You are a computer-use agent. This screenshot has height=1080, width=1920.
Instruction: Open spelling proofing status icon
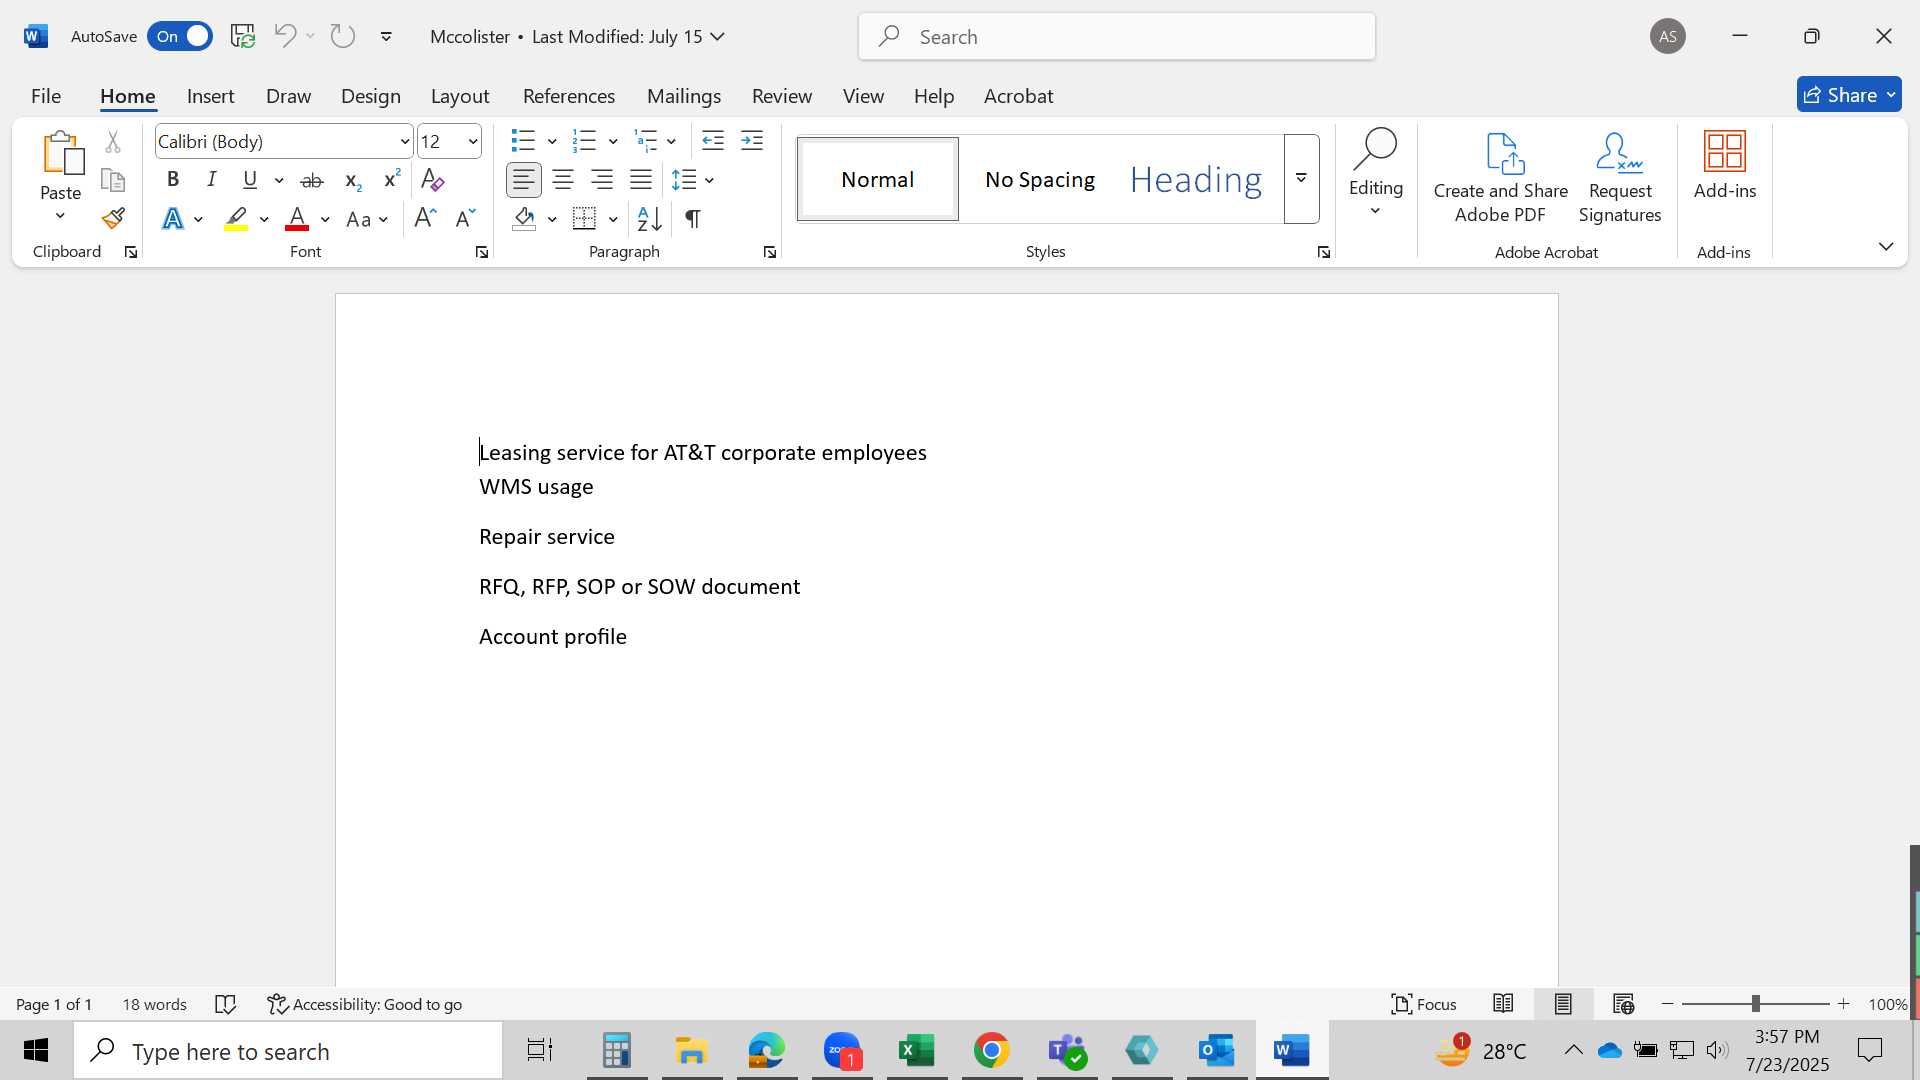[x=226, y=1004]
